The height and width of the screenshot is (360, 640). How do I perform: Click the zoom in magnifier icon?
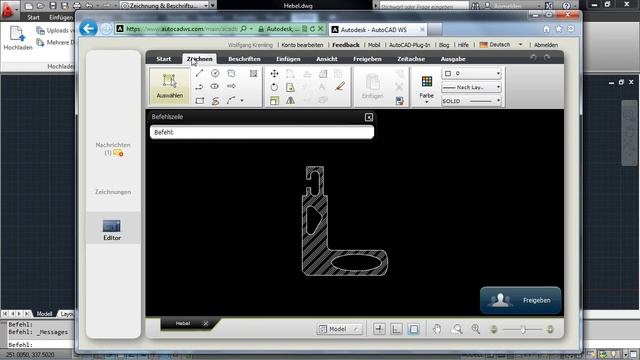coord(476,329)
